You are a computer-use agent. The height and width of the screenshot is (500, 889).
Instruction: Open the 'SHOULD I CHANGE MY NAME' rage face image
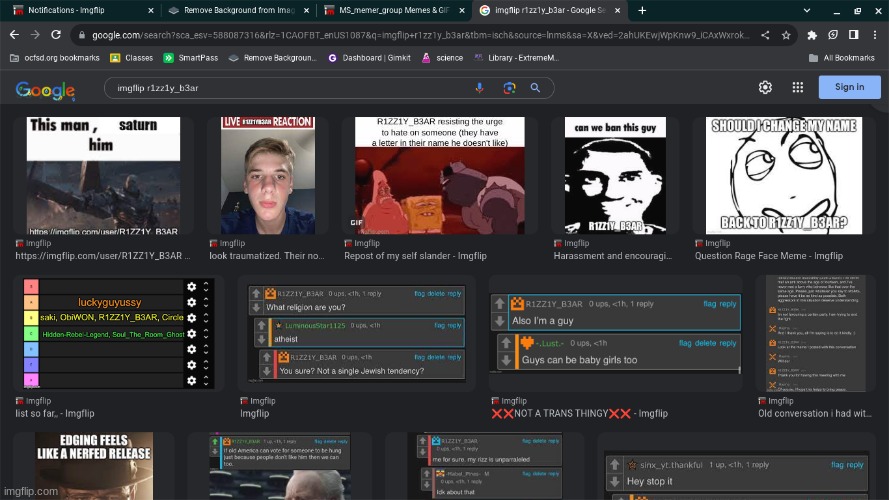click(x=784, y=176)
